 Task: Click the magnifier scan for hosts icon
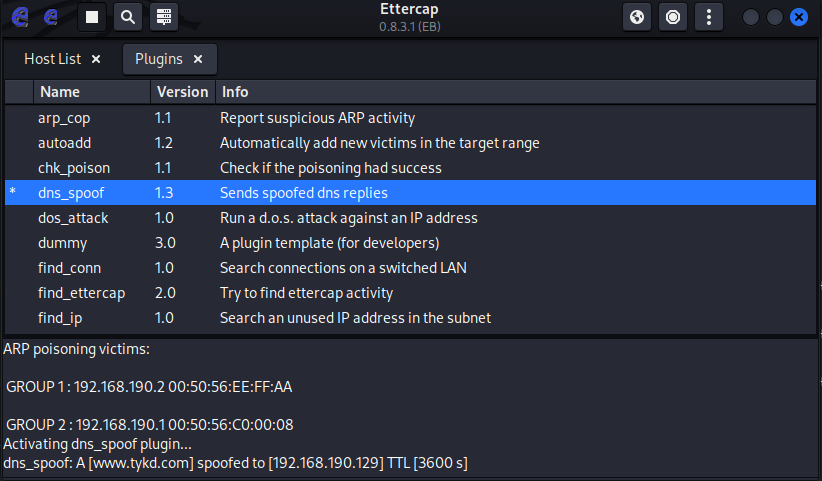click(127, 17)
